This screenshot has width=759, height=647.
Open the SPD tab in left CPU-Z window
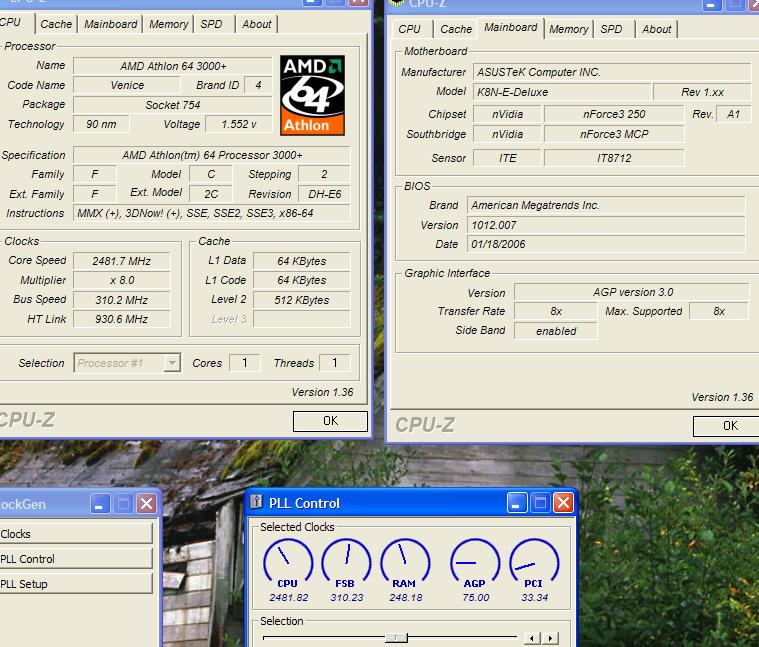212,24
